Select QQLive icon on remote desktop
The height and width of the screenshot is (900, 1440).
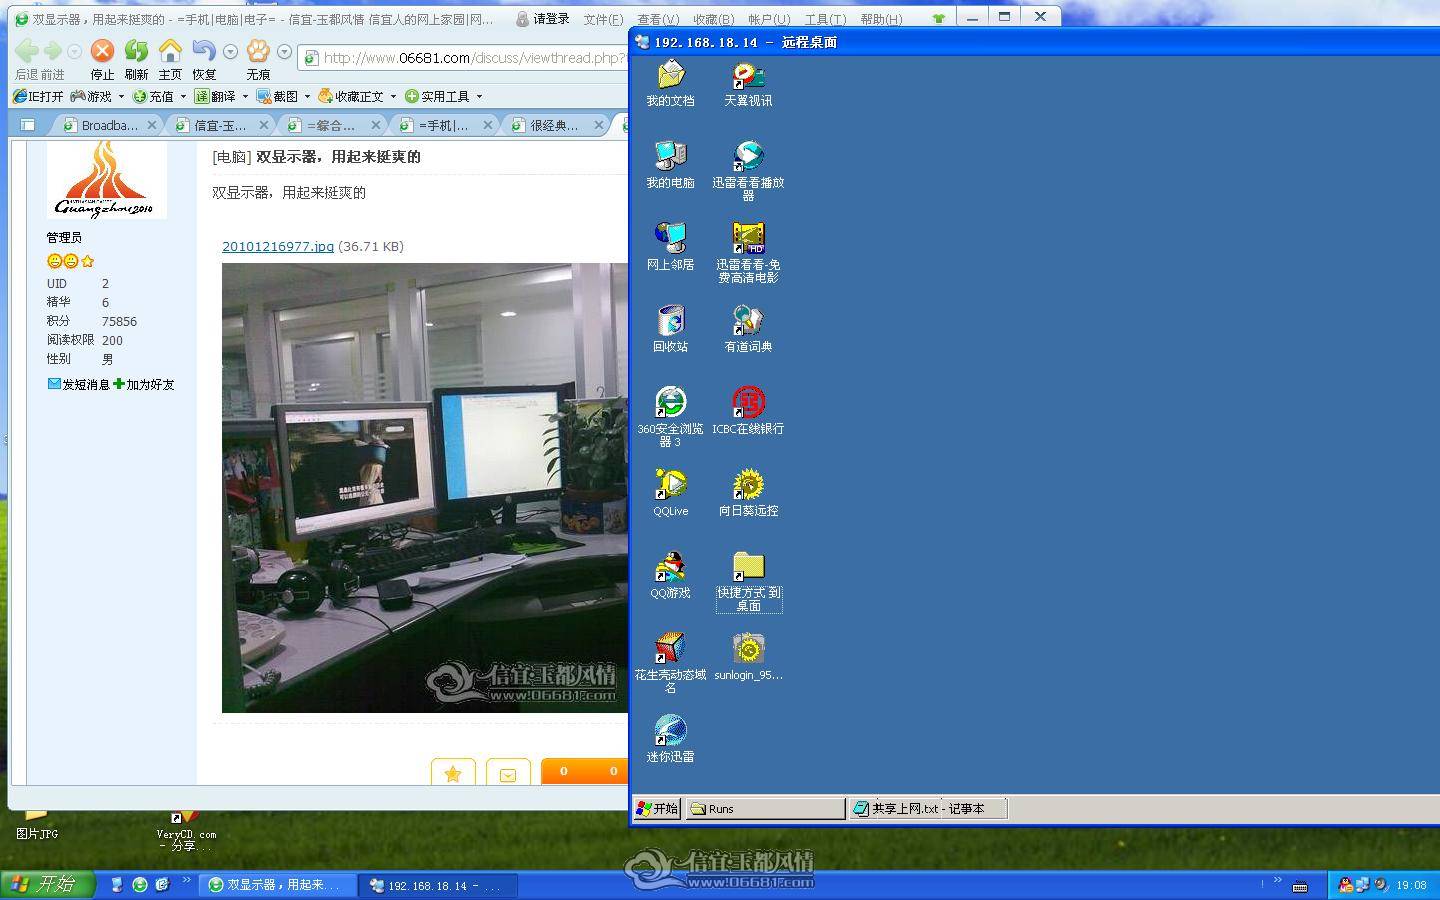point(670,494)
